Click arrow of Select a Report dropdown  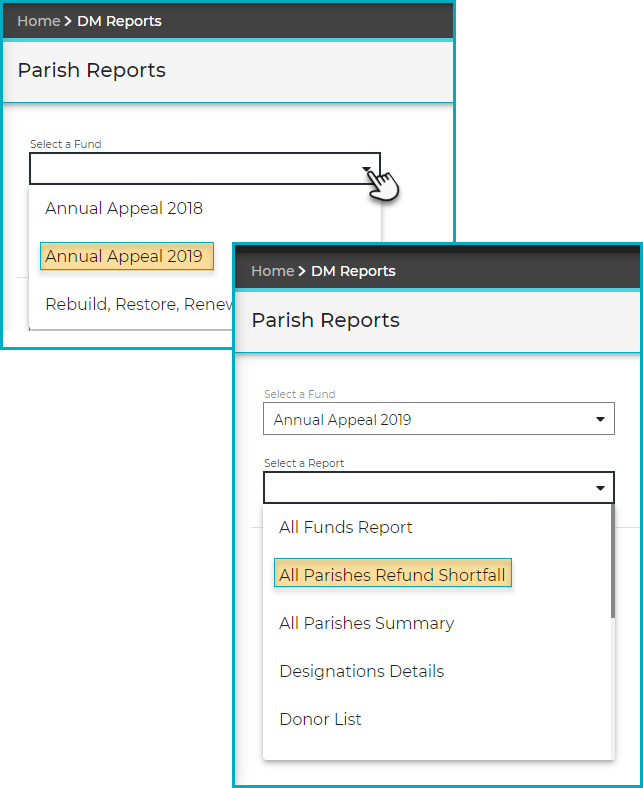[600, 488]
